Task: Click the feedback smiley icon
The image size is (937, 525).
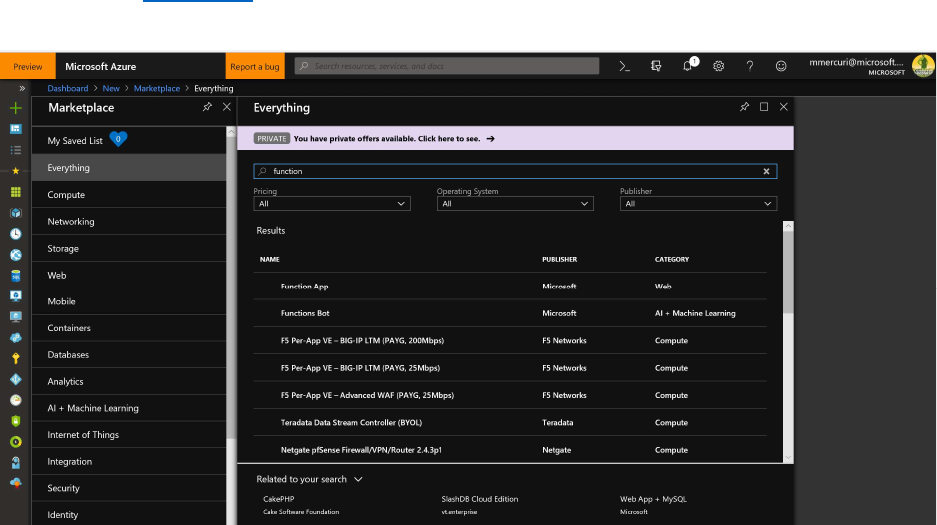Action: pos(781,66)
